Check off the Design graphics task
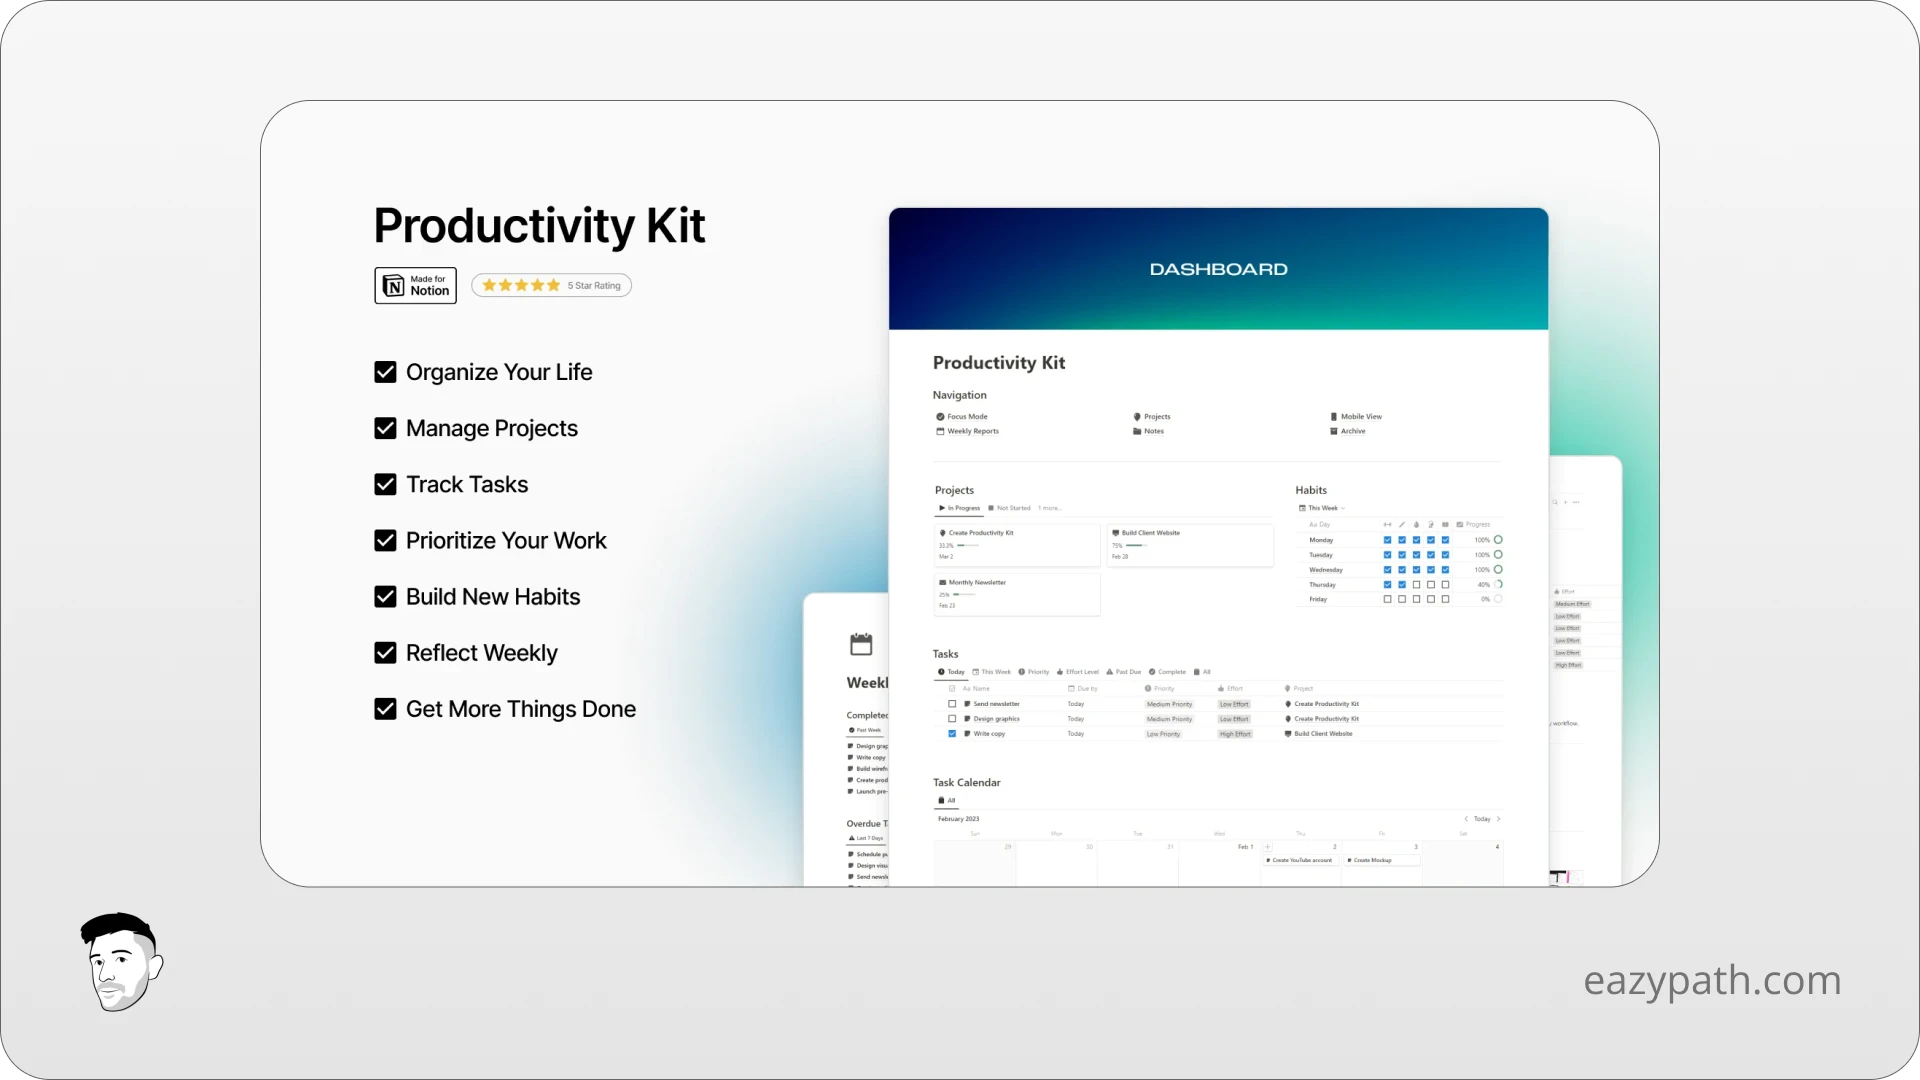Screen dimensions: 1920x1080 pos(952,719)
